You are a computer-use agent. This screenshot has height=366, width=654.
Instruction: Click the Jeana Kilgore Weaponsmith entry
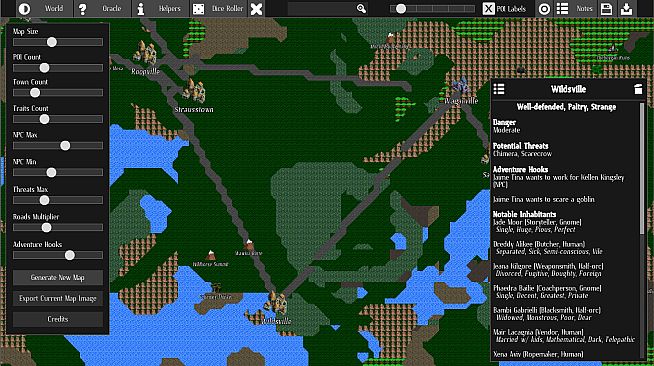[x=548, y=270]
